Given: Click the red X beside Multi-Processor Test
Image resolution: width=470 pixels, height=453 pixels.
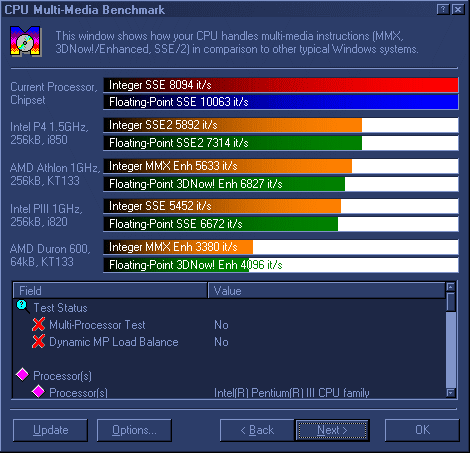Looking at the screenshot, I should [39, 324].
